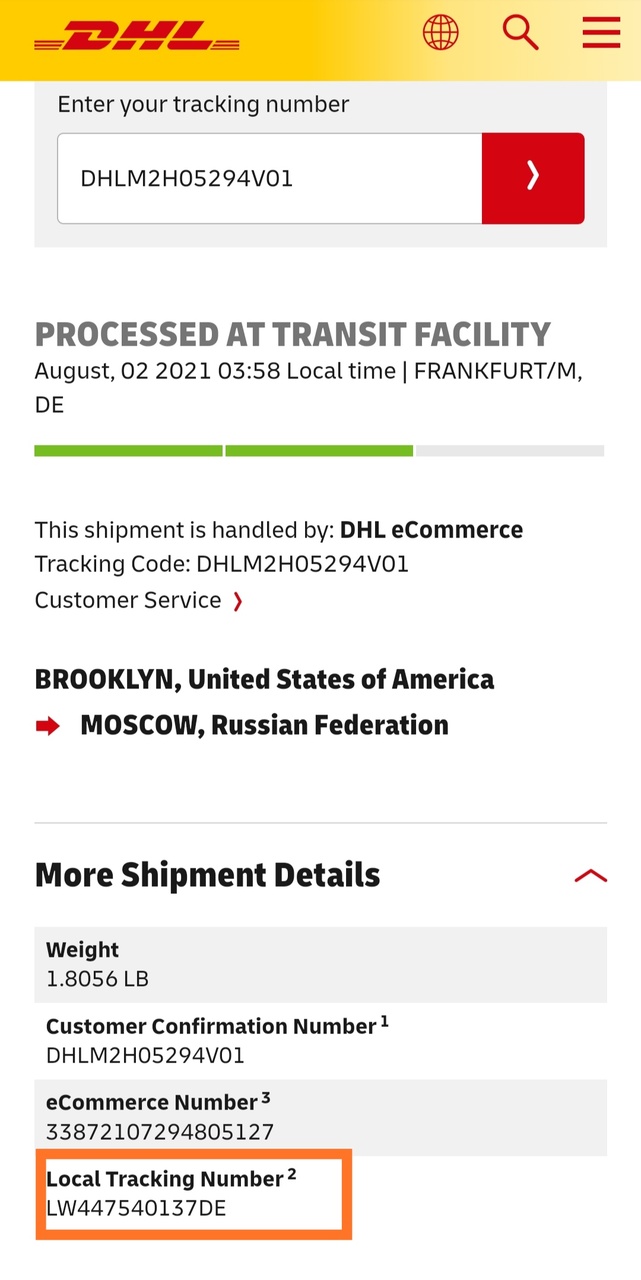
Task: Click the Weight 1.8056 LB row
Action: click(320, 964)
